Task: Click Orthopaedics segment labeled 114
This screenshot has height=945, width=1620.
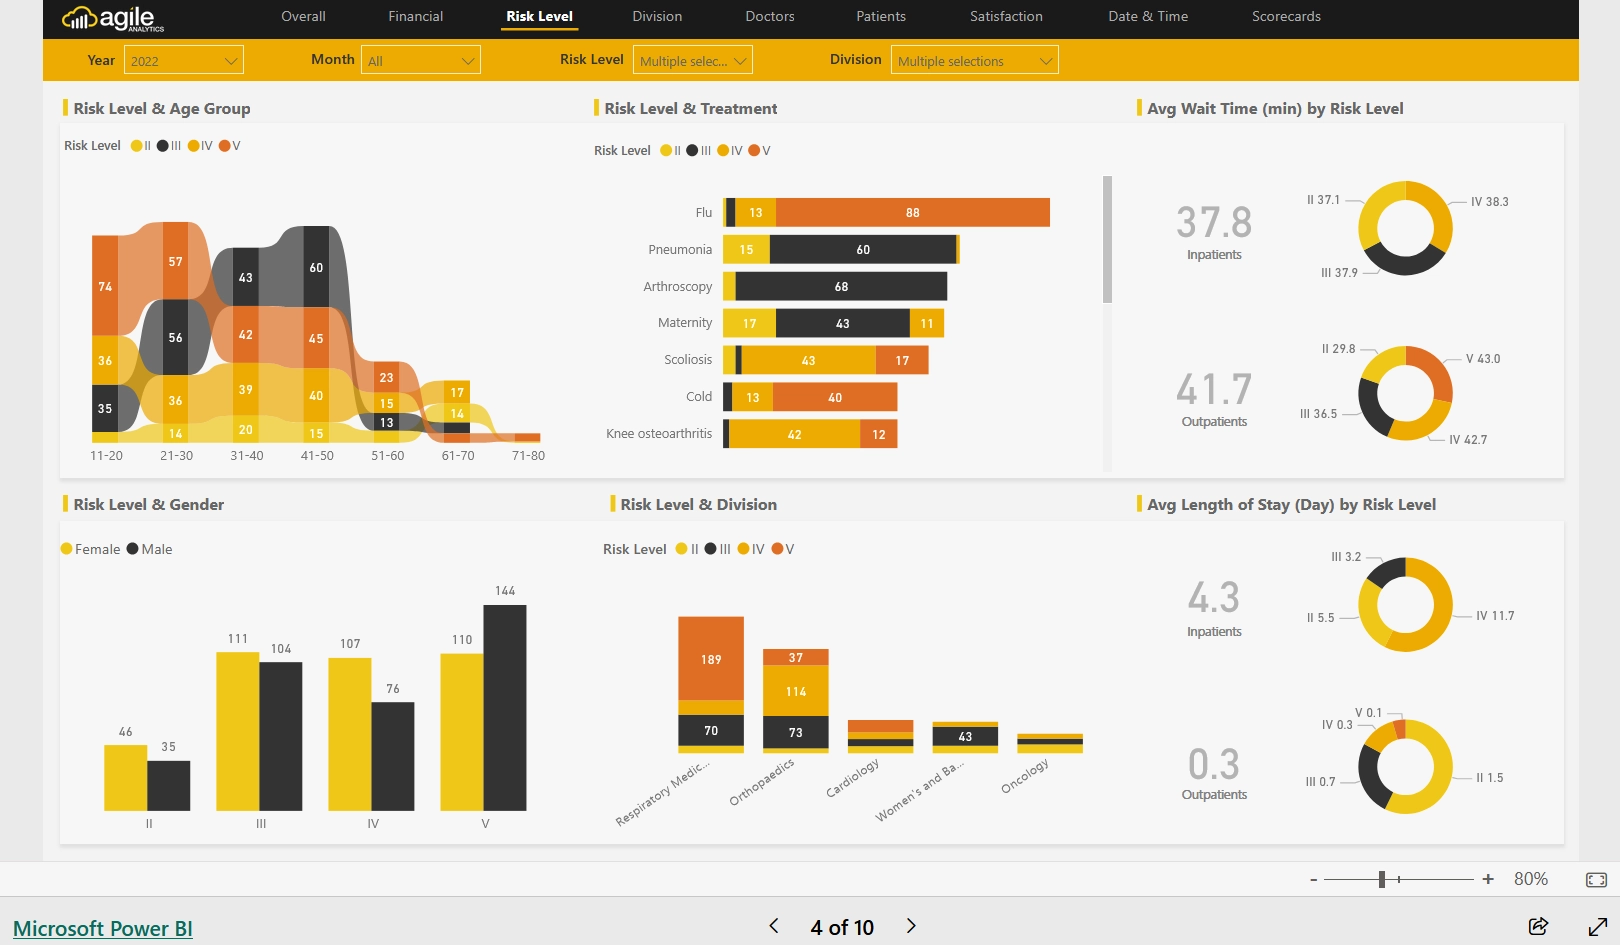Action: pyautogui.click(x=796, y=691)
